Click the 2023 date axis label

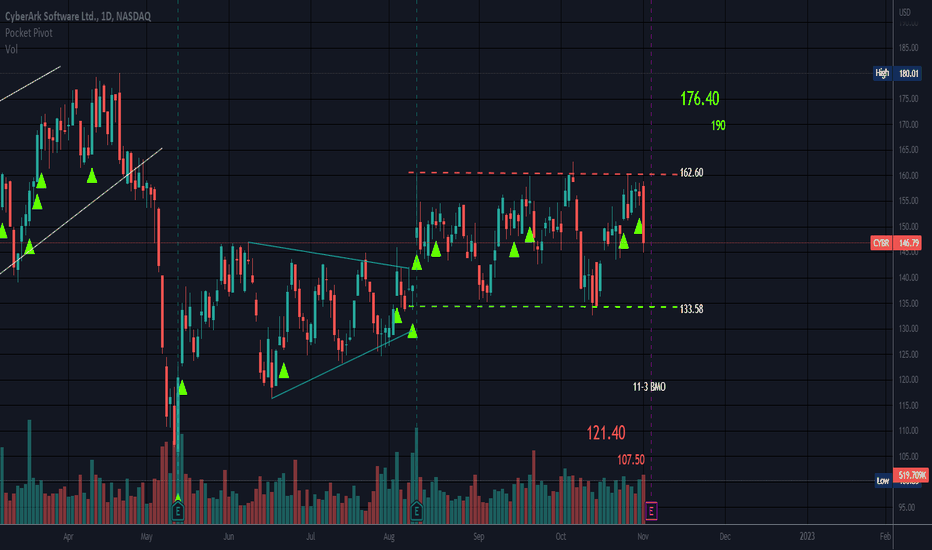[807, 536]
